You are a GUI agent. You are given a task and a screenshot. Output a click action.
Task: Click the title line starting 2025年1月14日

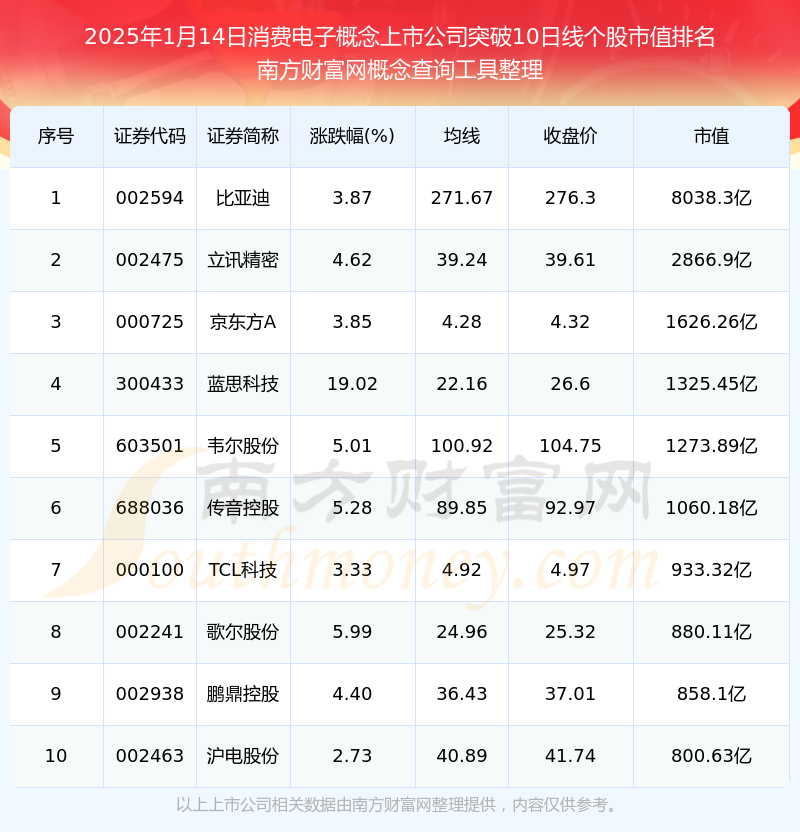coord(399,37)
